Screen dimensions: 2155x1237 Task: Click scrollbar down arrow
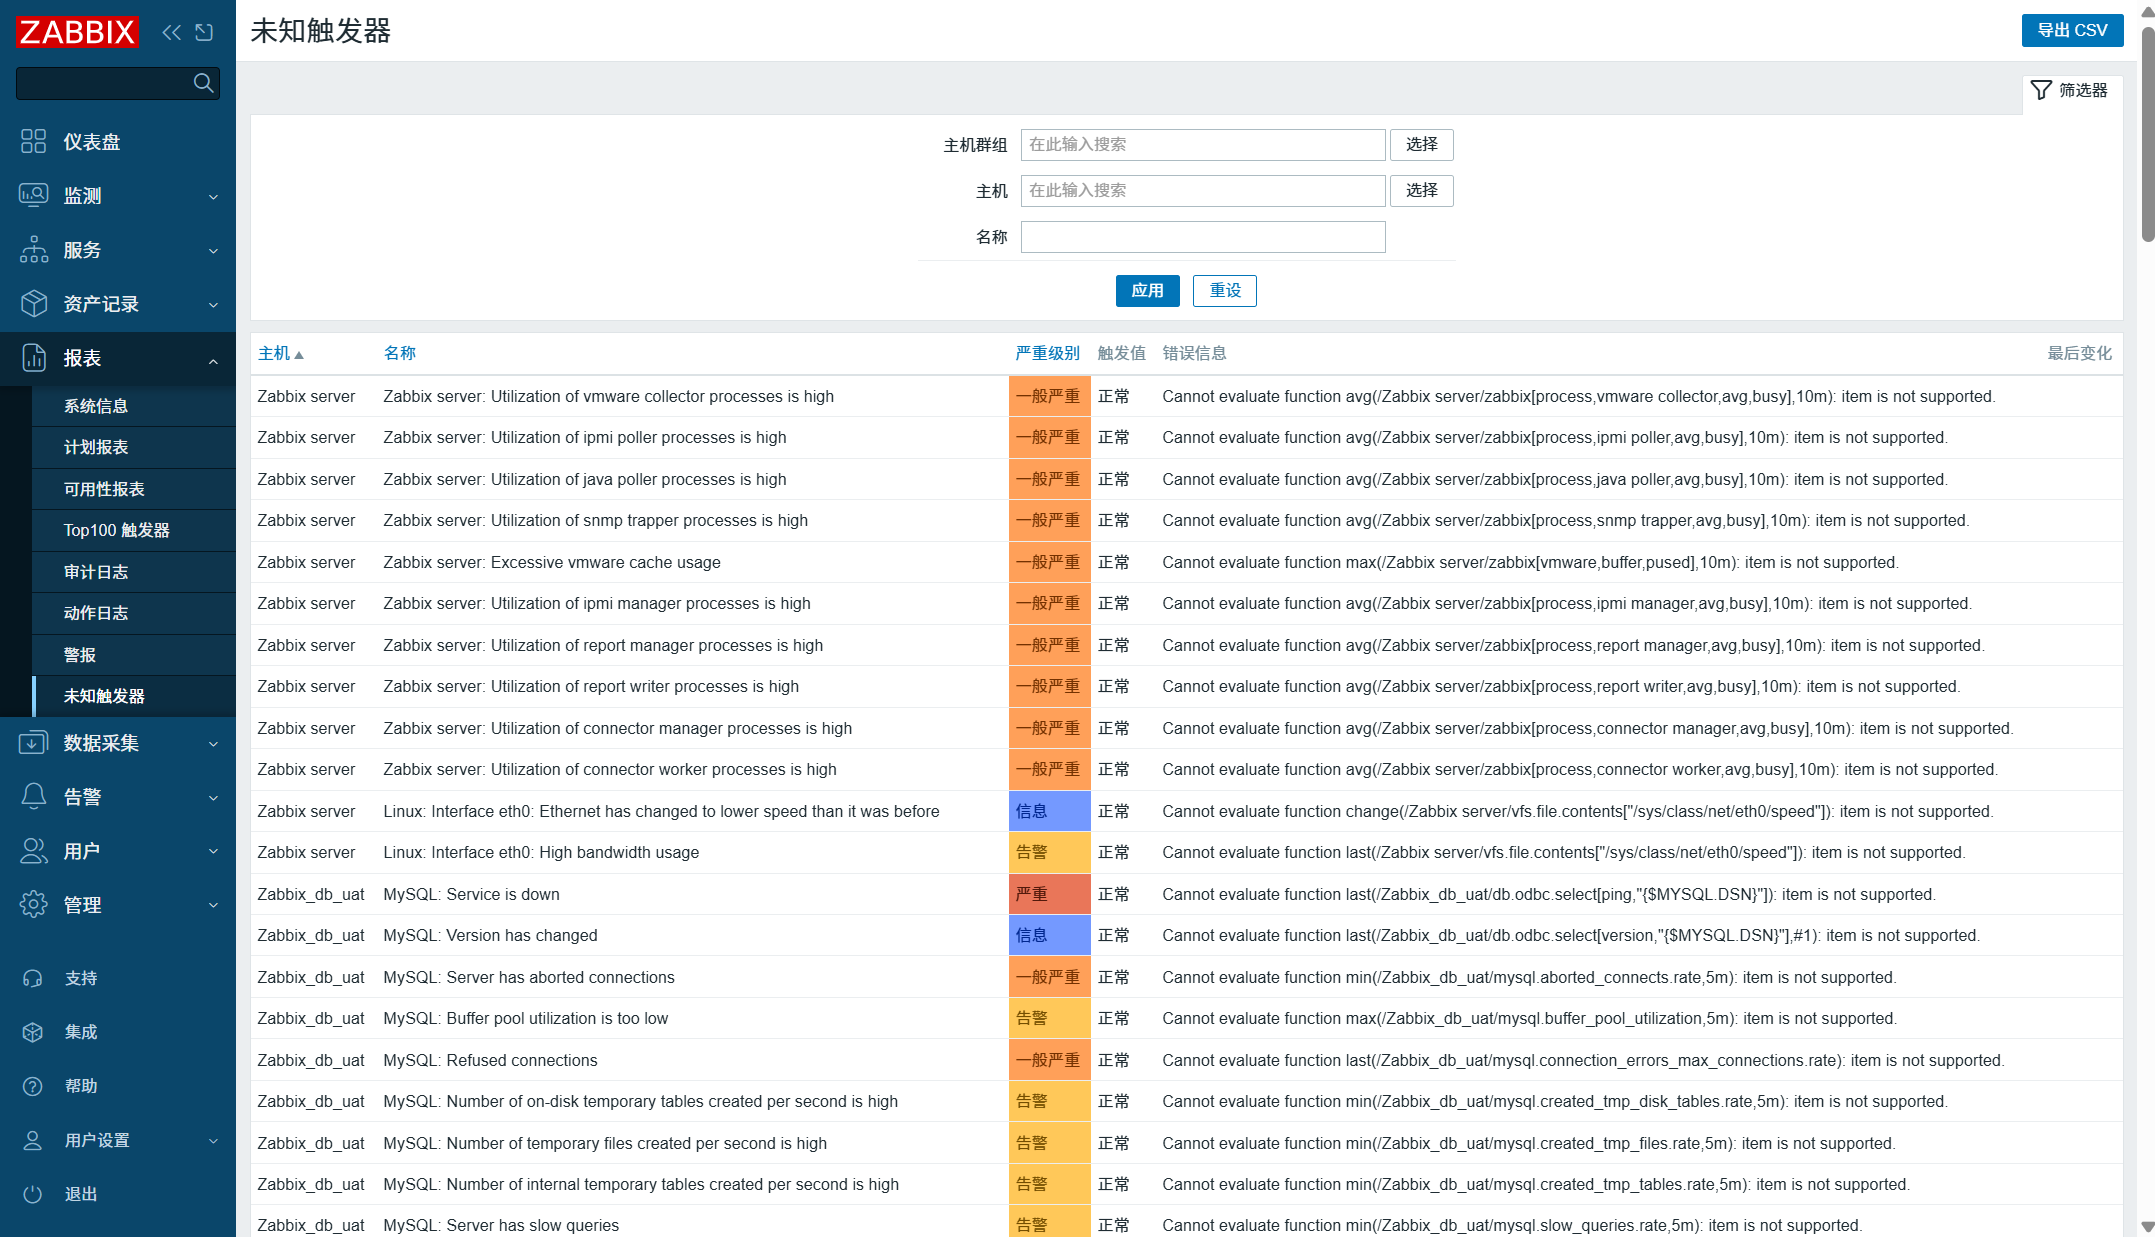pos(2147,1226)
